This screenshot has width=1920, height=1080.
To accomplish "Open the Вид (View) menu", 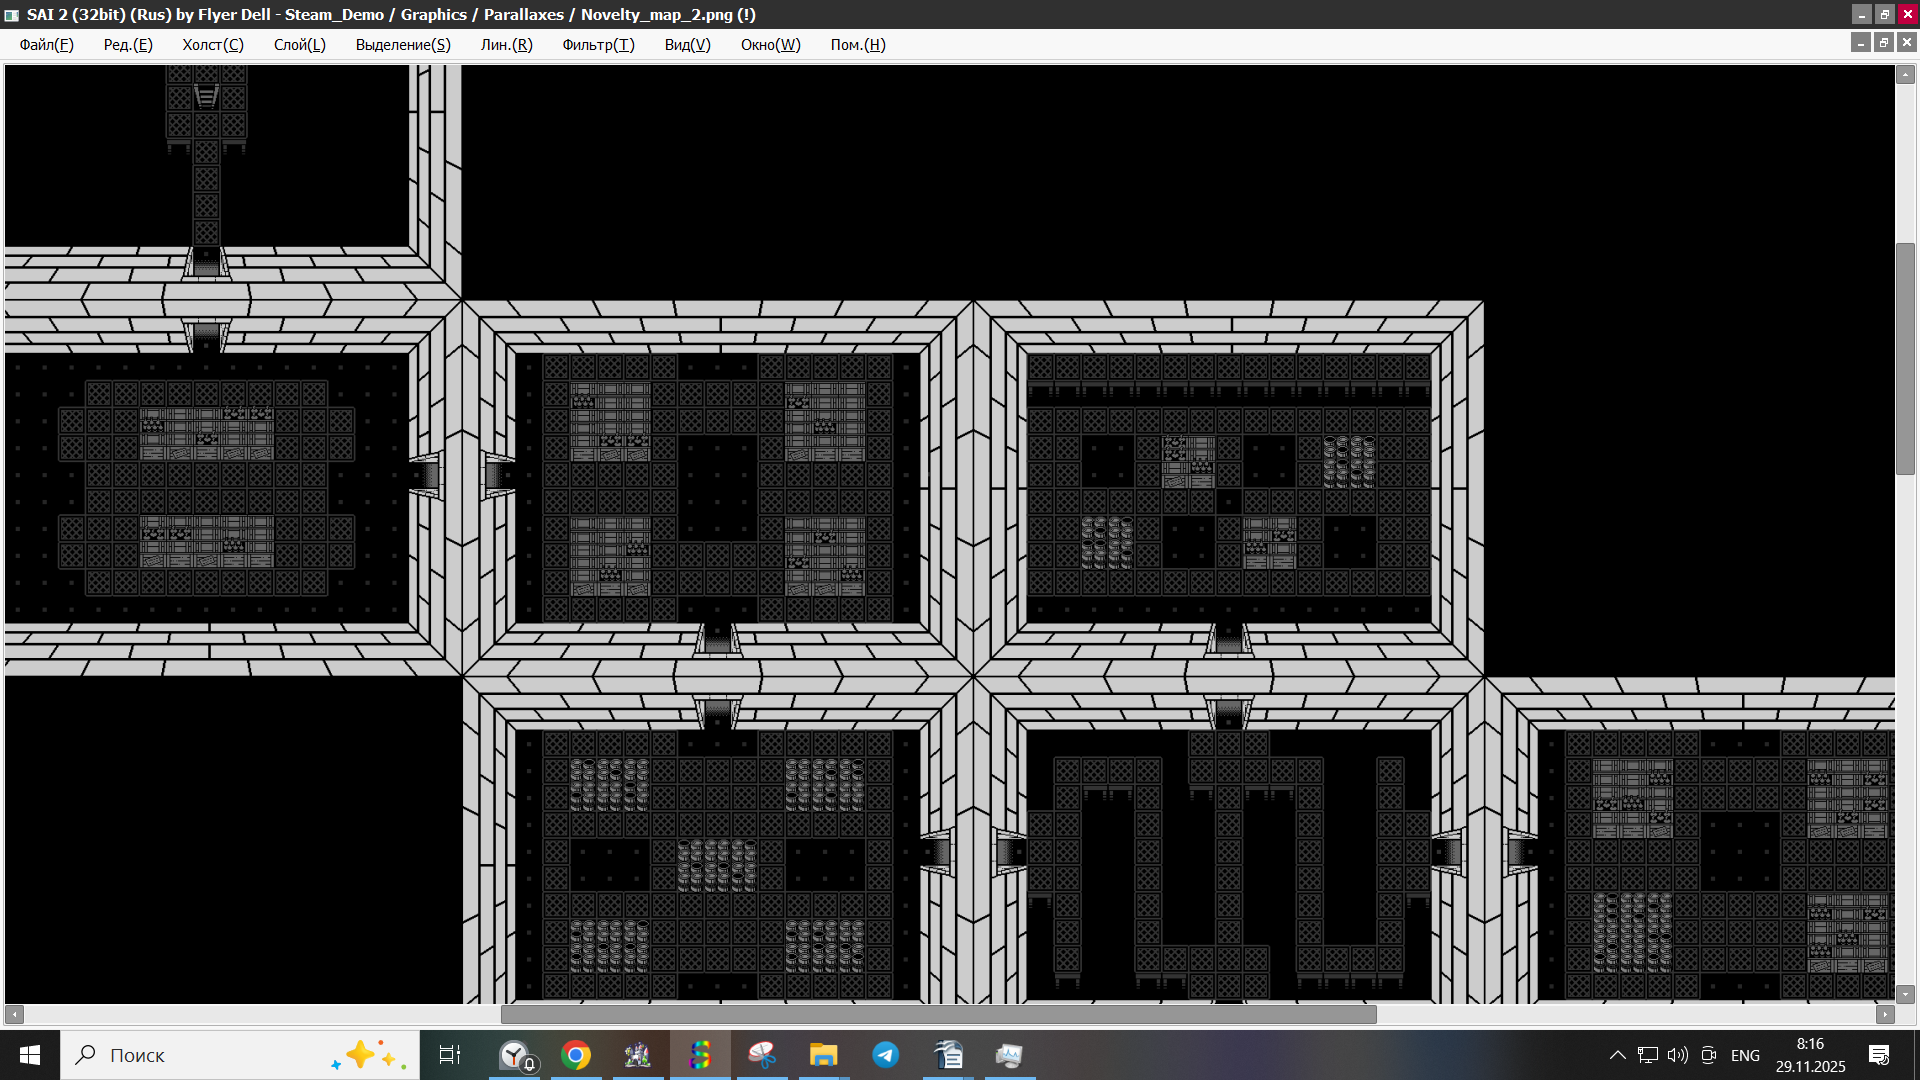I will (x=687, y=45).
